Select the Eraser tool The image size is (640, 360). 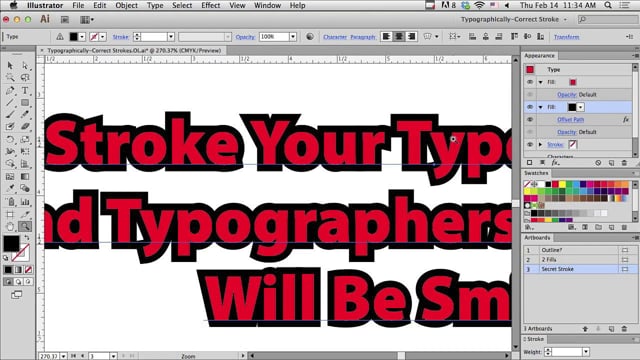coord(25,127)
